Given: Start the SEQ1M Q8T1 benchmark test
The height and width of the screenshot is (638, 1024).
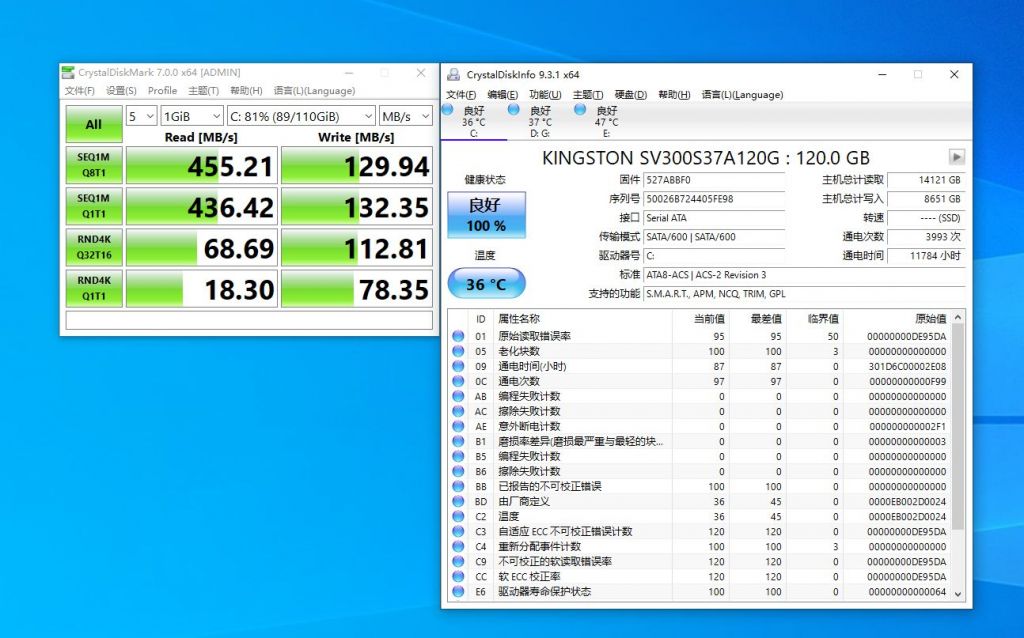Looking at the screenshot, I should [x=93, y=165].
